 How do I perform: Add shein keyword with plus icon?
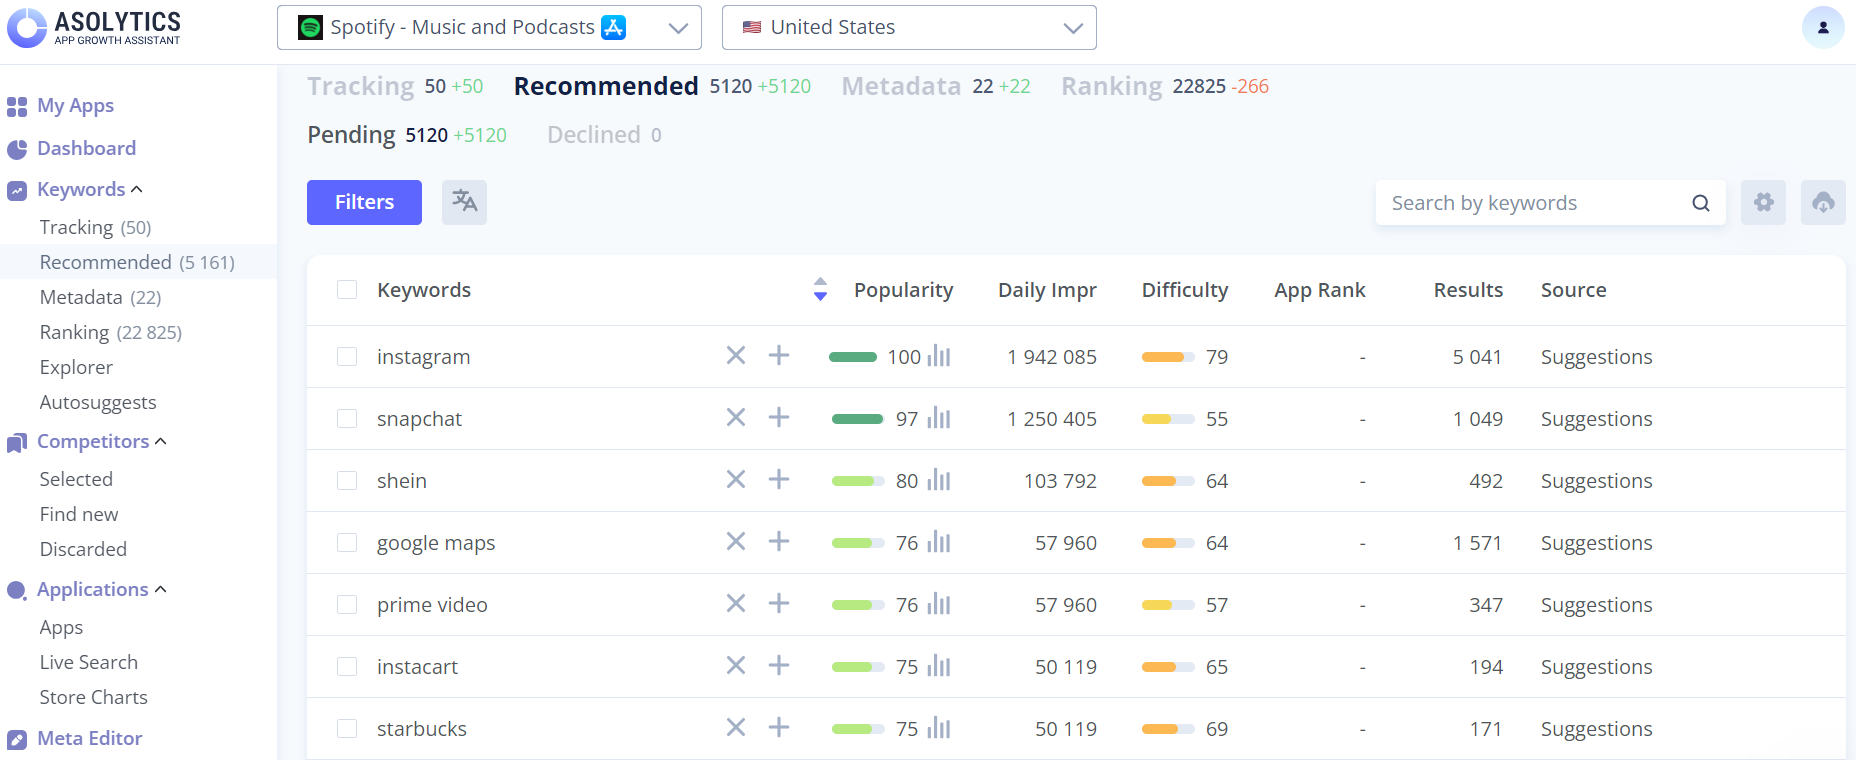point(779,479)
